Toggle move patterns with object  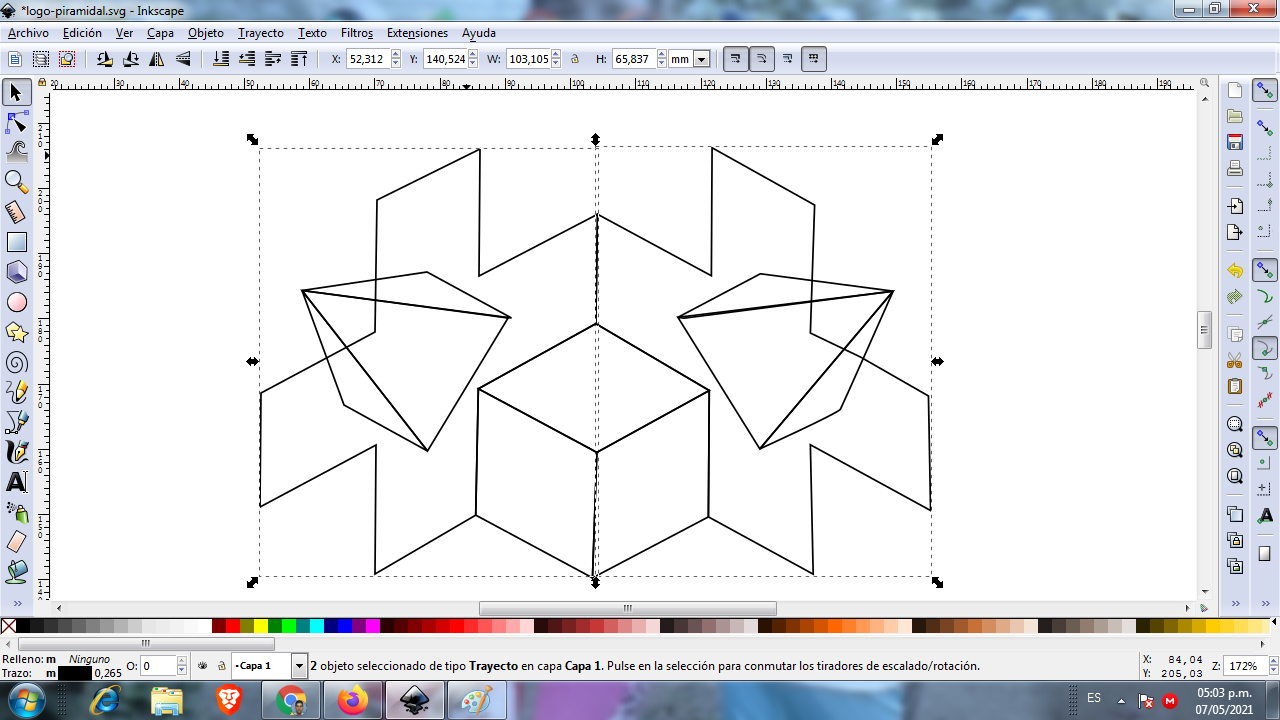(814, 59)
